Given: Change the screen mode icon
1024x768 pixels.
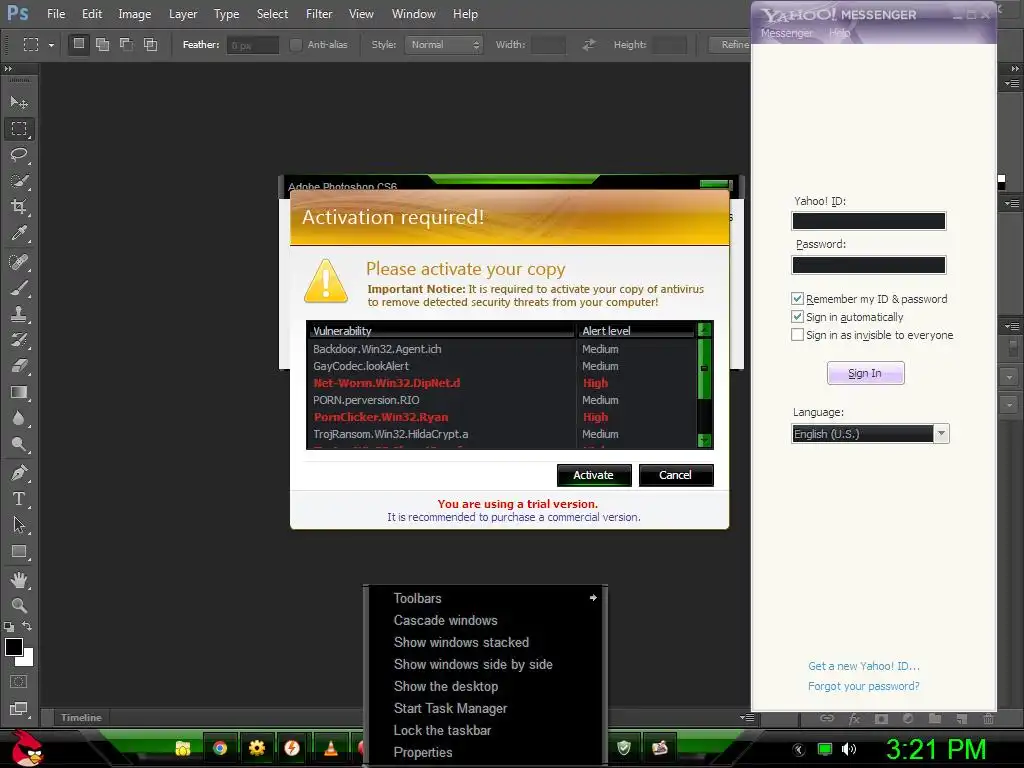Looking at the screenshot, I should click(19, 709).
